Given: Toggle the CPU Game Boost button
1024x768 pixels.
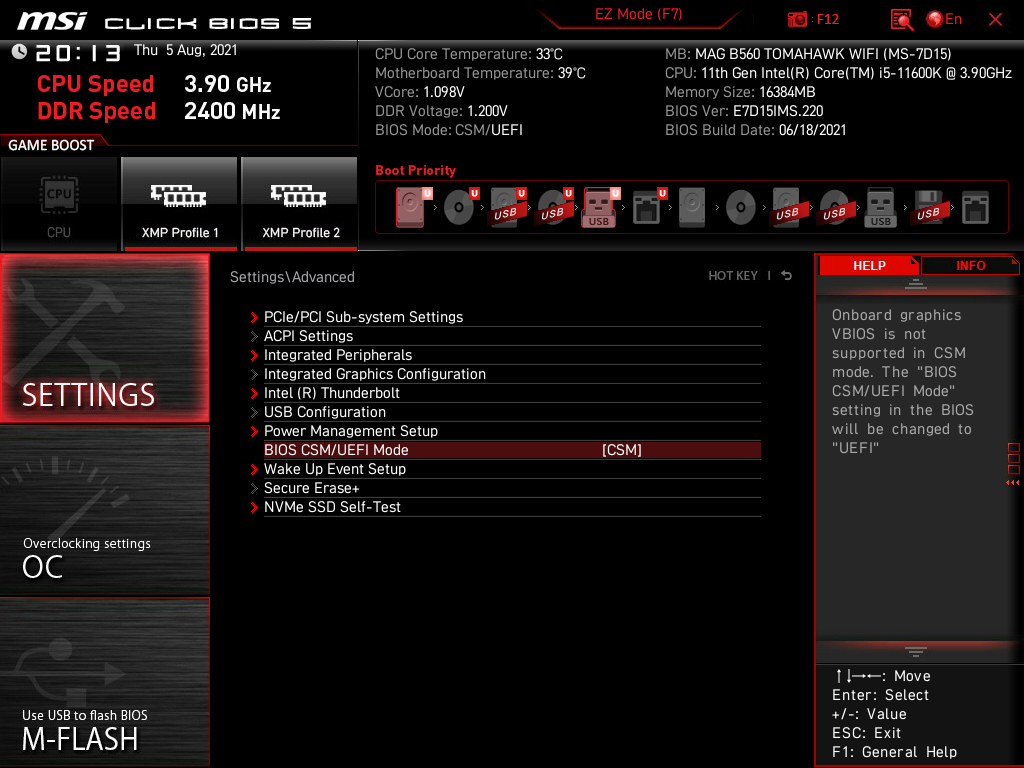Looking at the screenshot, I should tap(59, 204).
